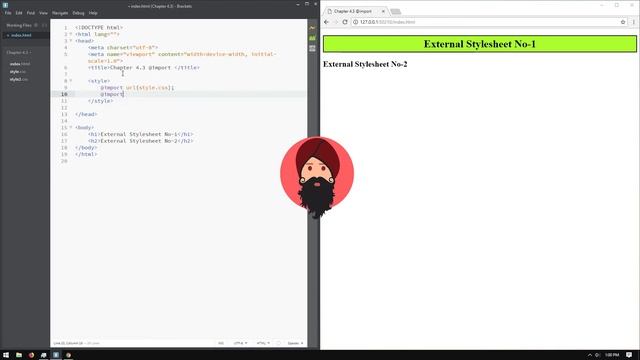The height and width of the screenshot is (360, 640).
Task: Collapse the style tag fold arrow on line 8
Action: (71, 81)
